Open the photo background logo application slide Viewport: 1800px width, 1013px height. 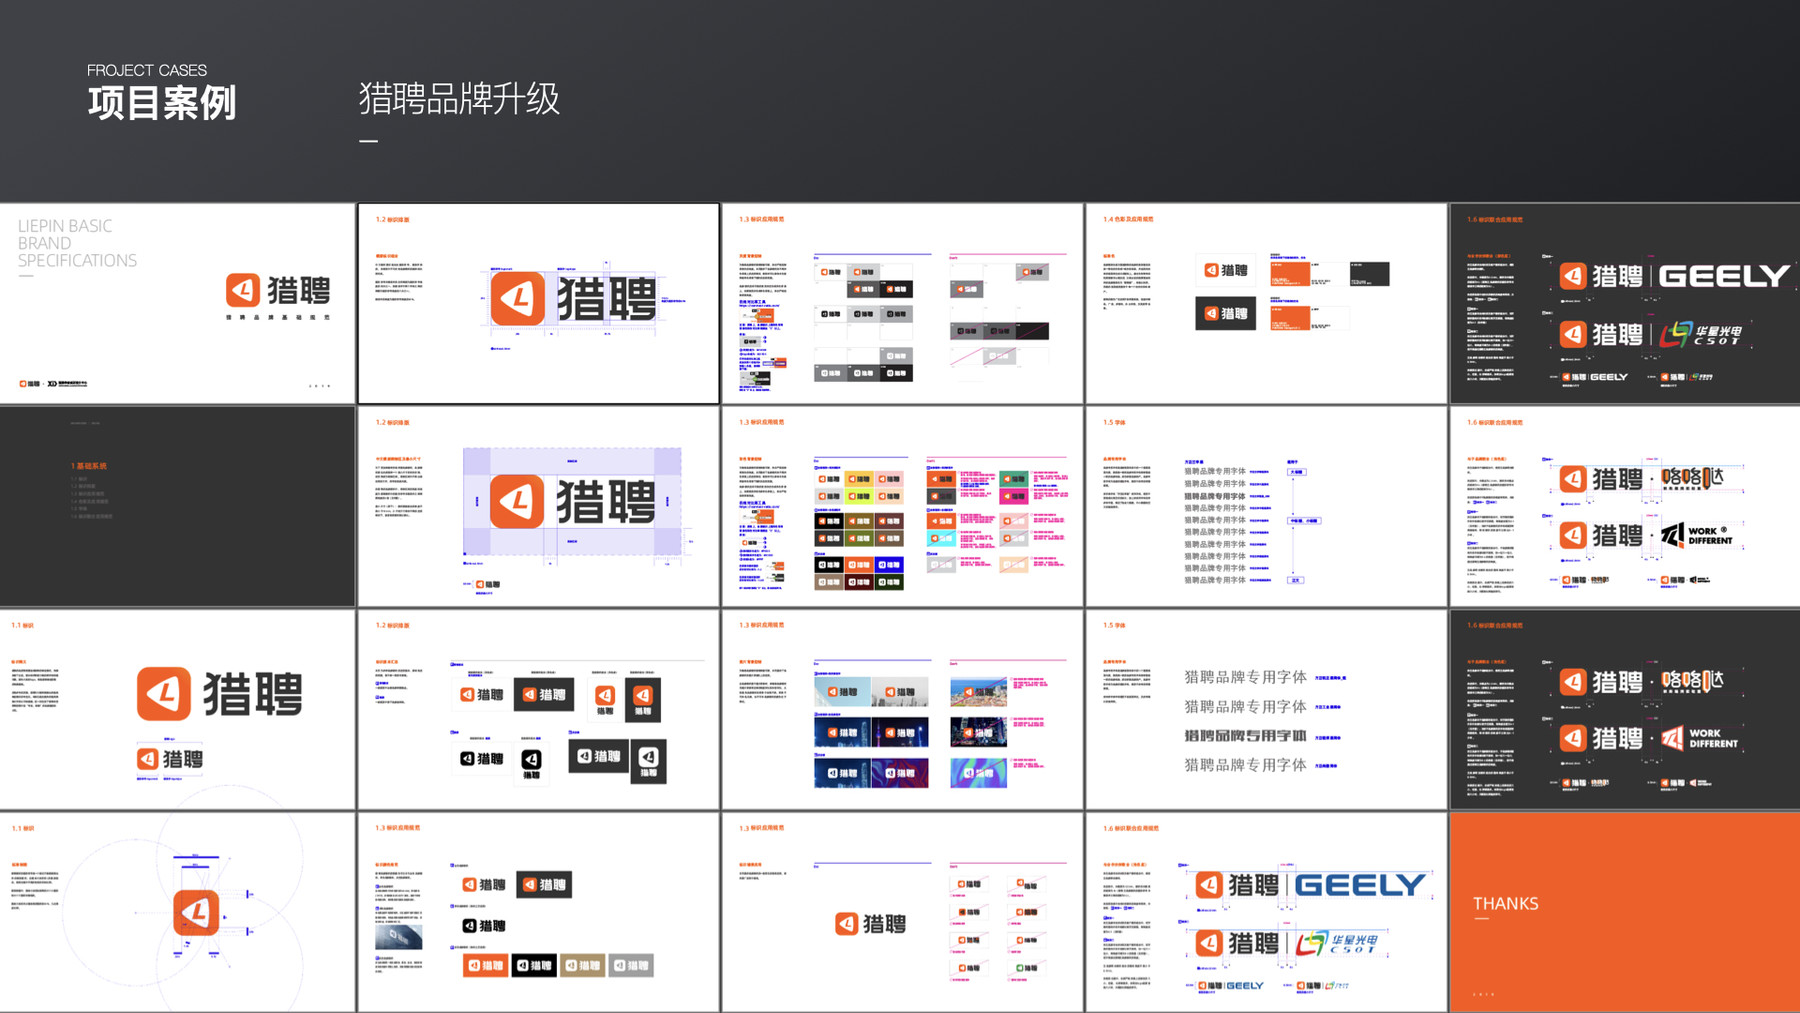click(902, 709)
